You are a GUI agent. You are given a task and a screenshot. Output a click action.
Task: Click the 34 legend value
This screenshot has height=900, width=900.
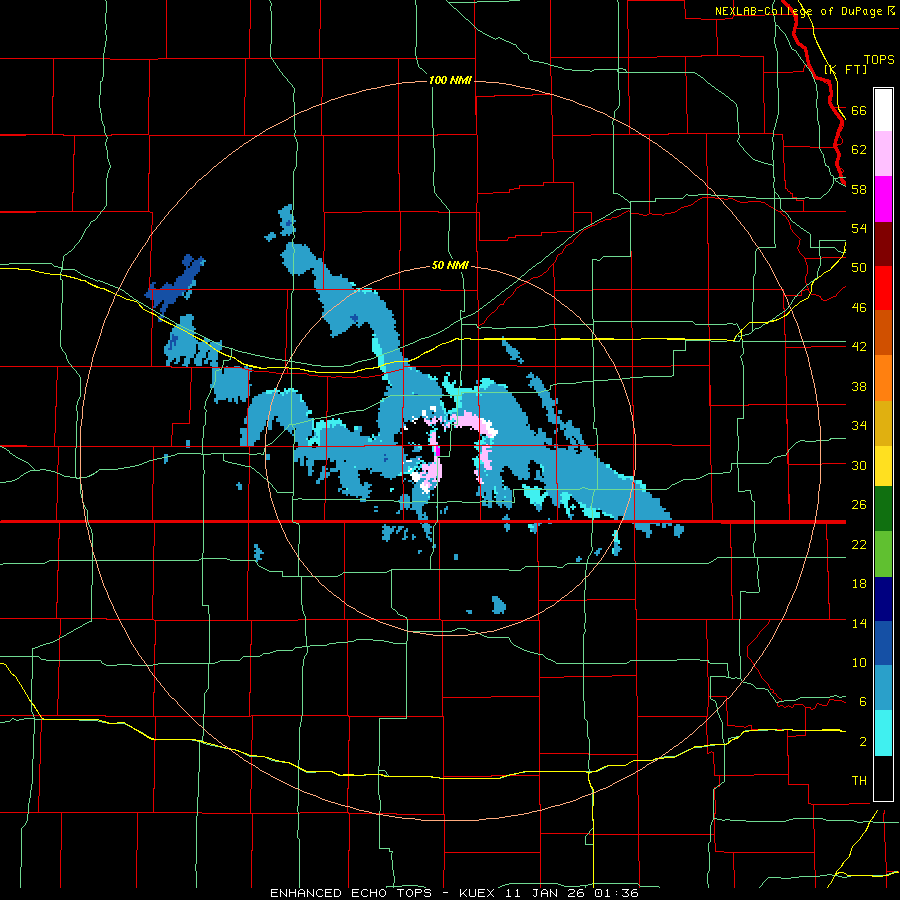(x=859, y=426)
